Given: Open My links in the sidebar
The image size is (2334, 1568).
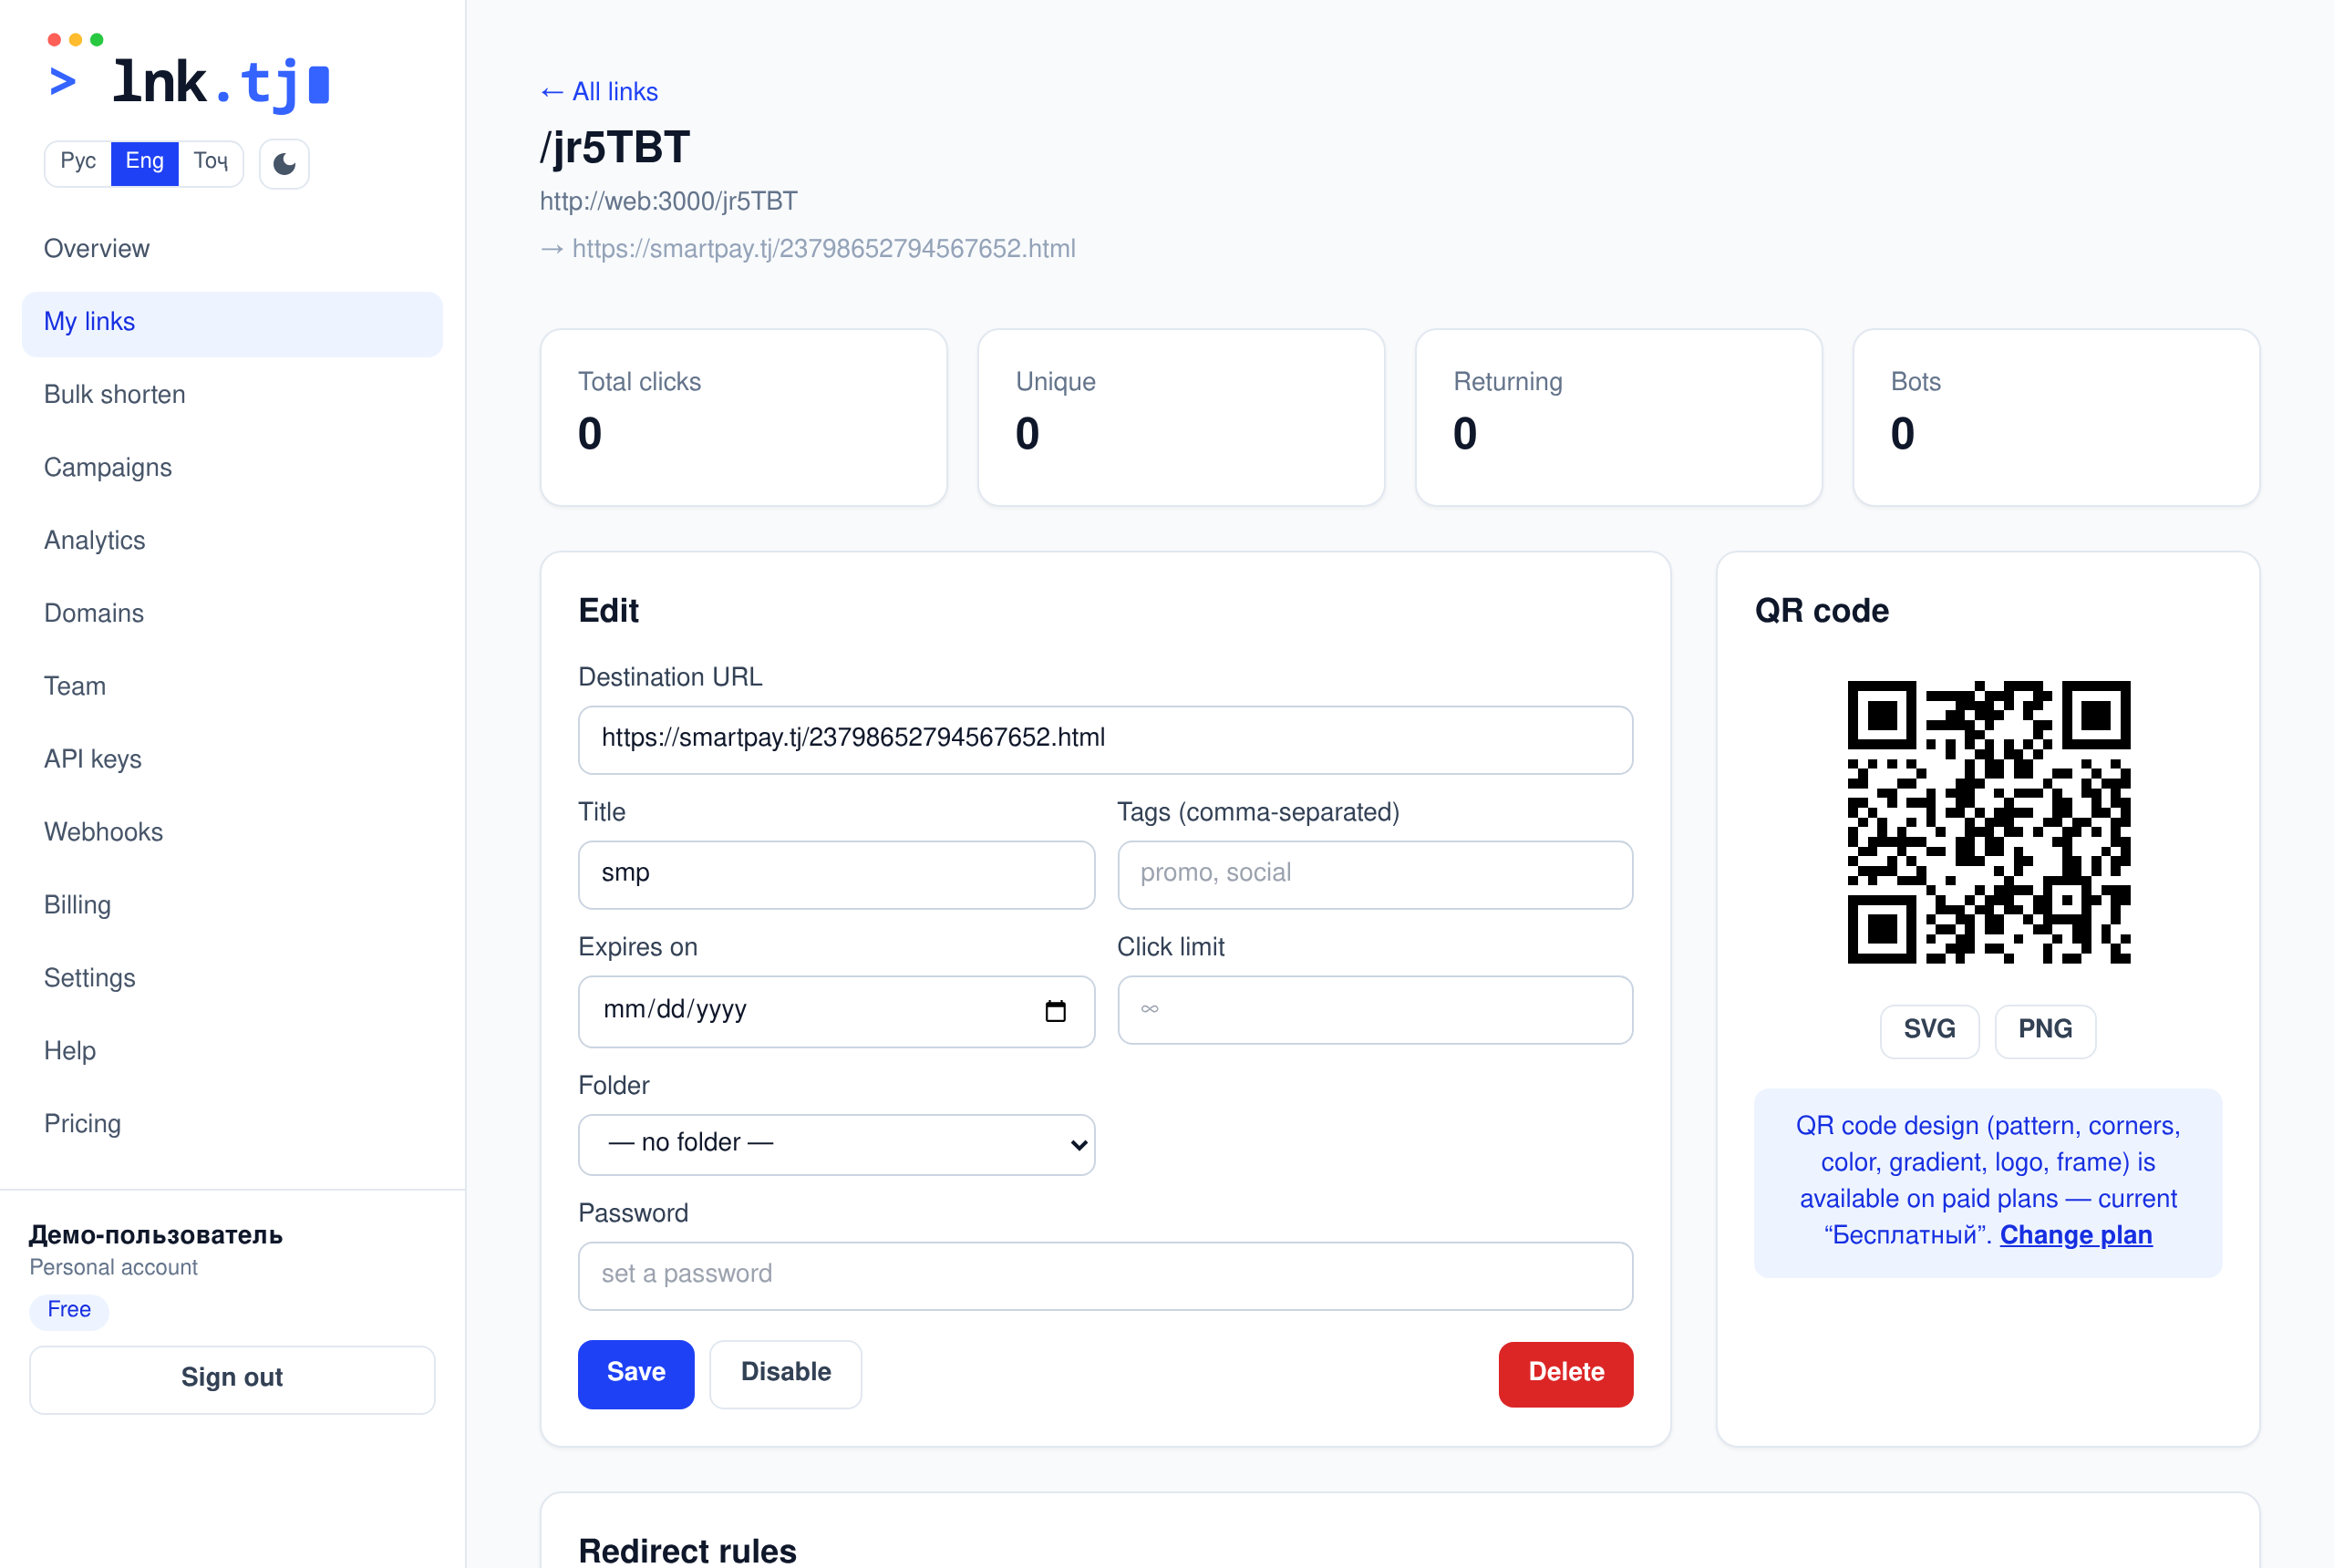Looking at the screenshot, I should (x=232, y=322).
